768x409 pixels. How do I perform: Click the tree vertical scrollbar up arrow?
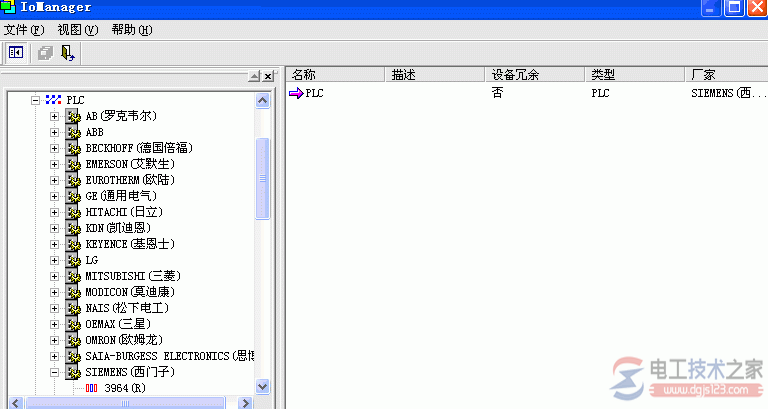(x=263, y=101)
